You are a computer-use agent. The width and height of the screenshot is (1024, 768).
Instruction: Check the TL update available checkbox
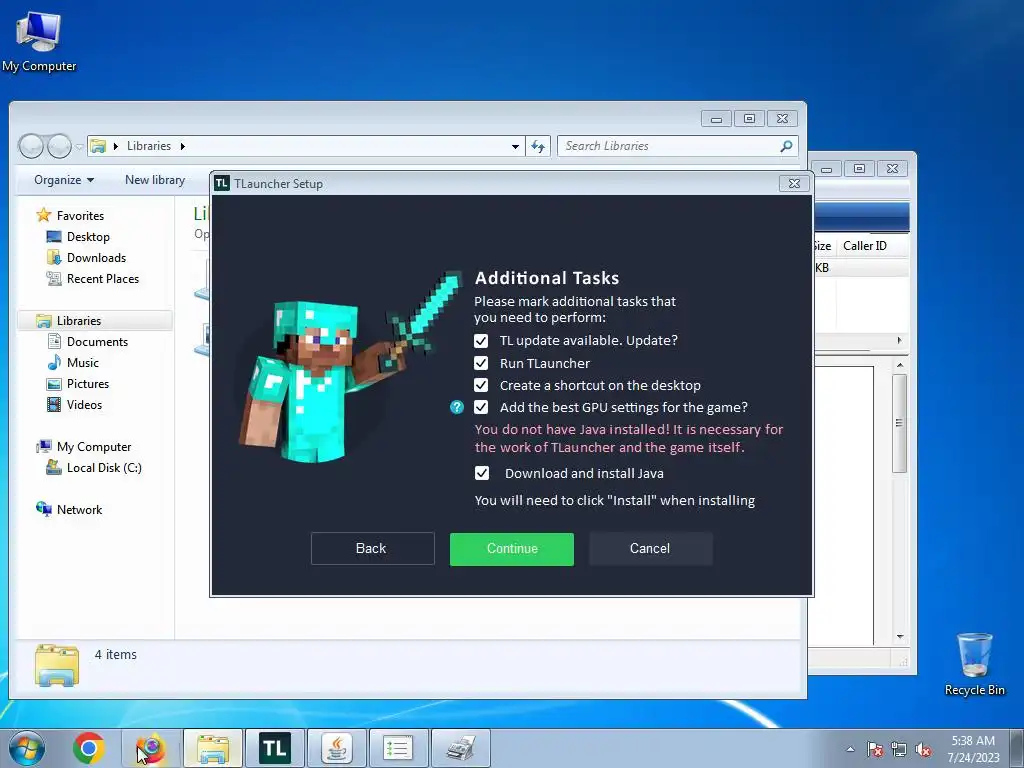(481, 341)
